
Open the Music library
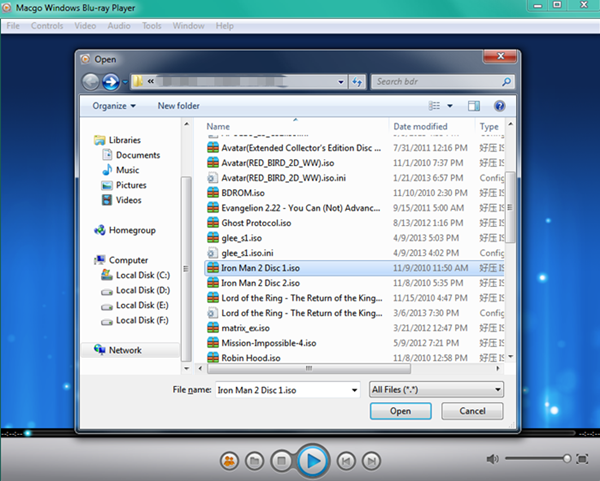(x=120, y=170)
